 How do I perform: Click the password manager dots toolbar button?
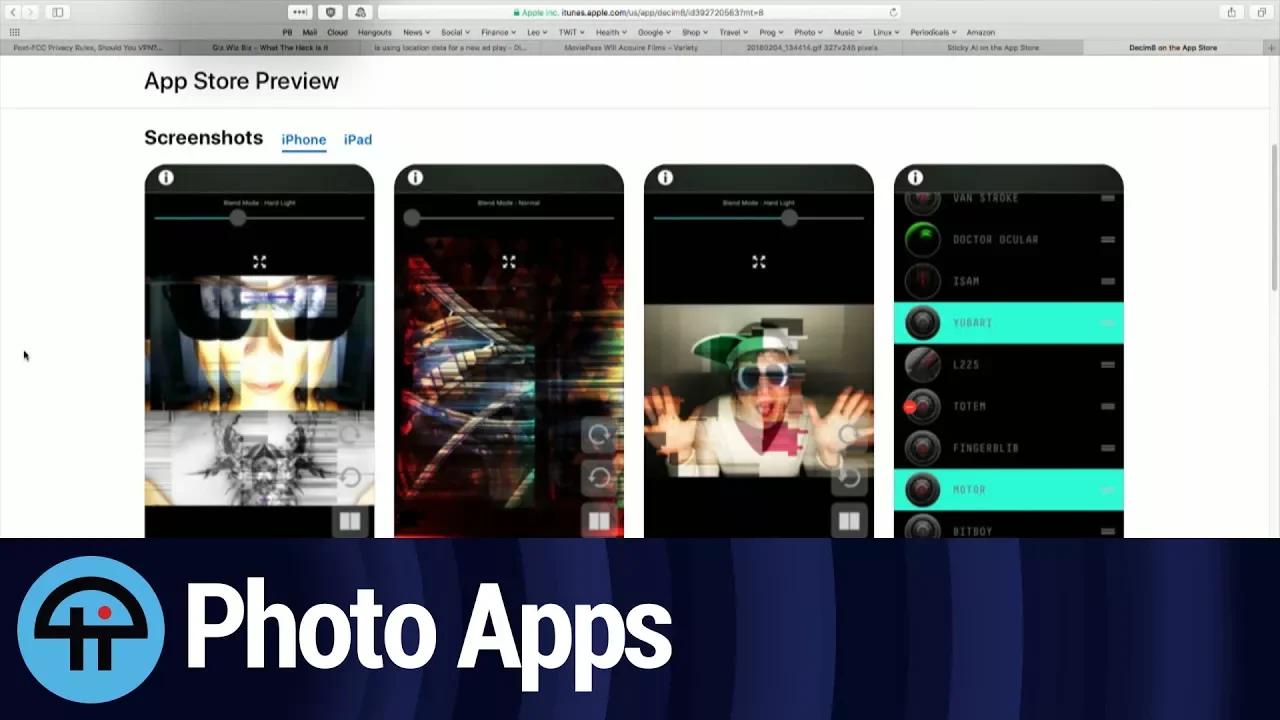pyautogui.click(x=299, y=12)
